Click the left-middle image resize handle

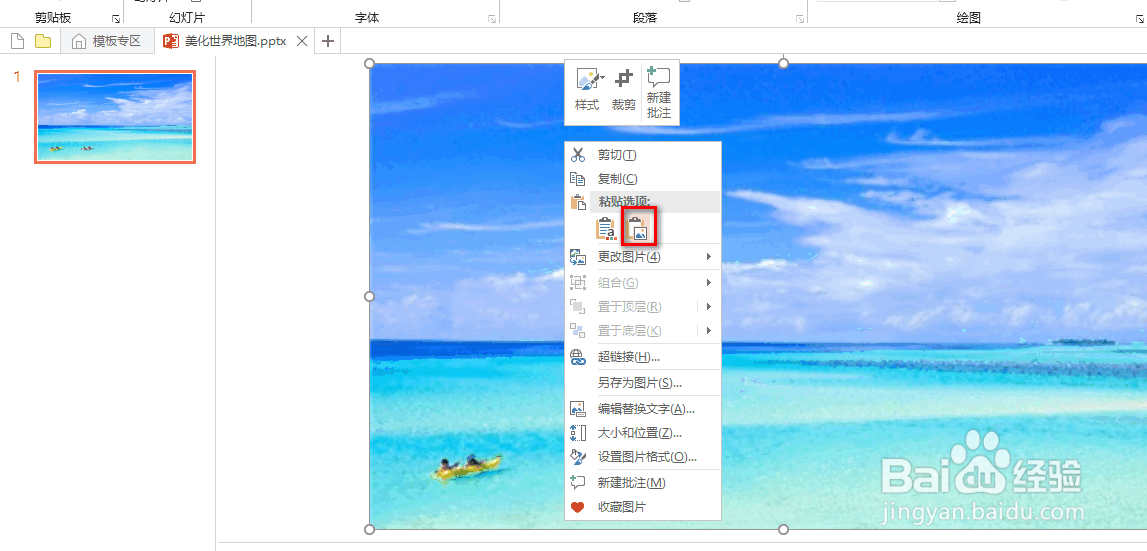coord(369,296)
